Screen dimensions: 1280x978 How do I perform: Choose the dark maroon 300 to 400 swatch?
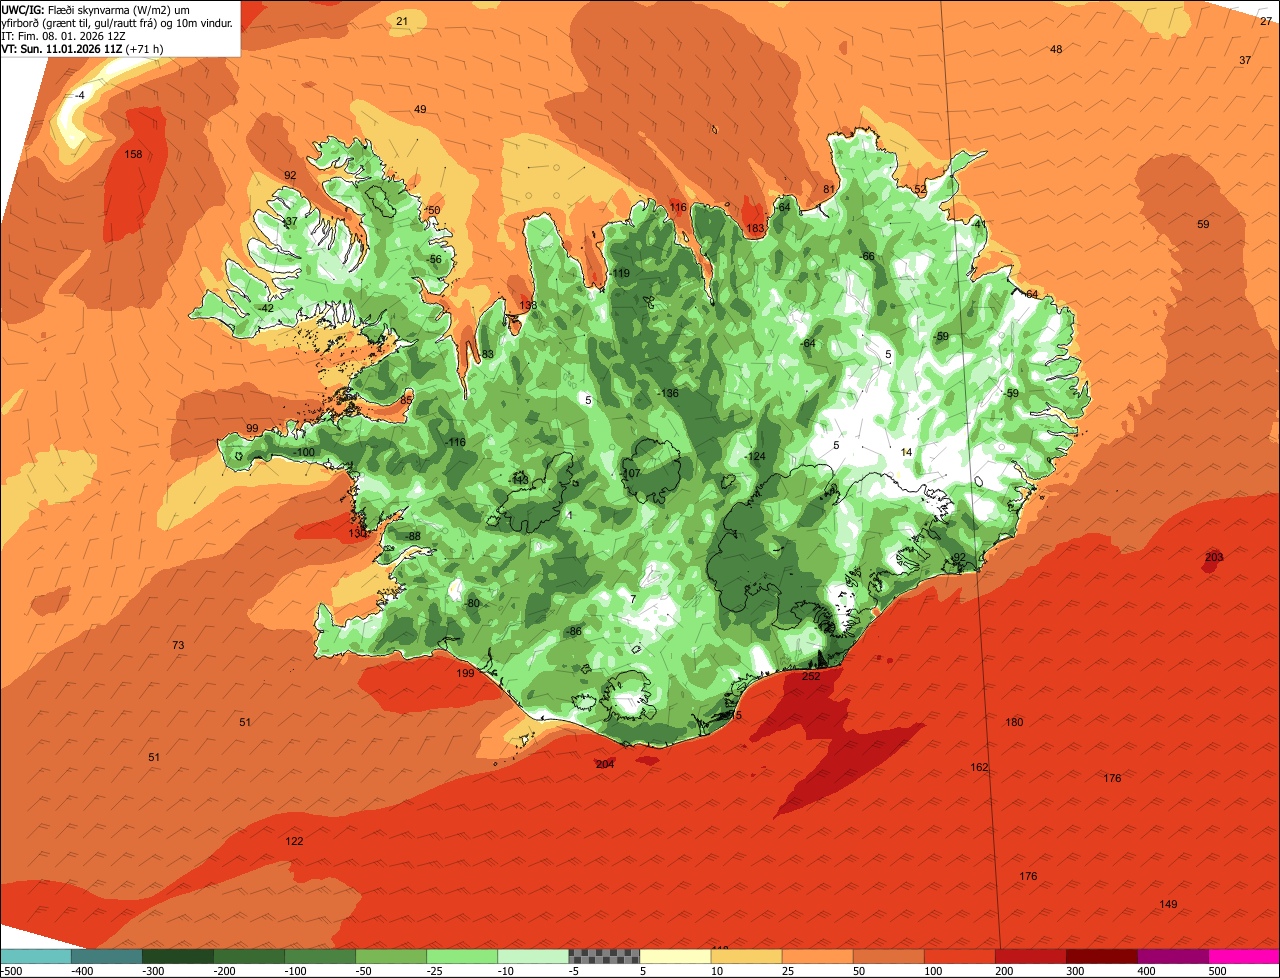click(x=1102, y=956)
